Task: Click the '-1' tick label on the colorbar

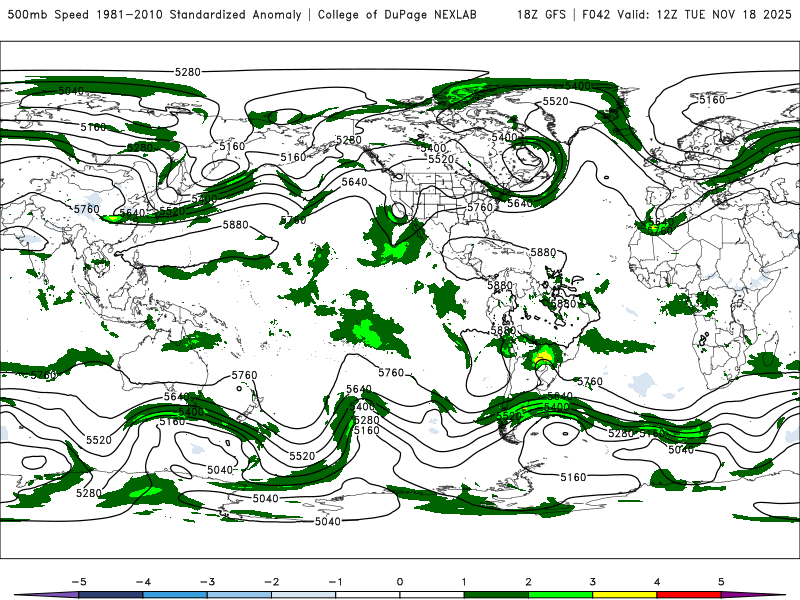Action: [336, 582]
